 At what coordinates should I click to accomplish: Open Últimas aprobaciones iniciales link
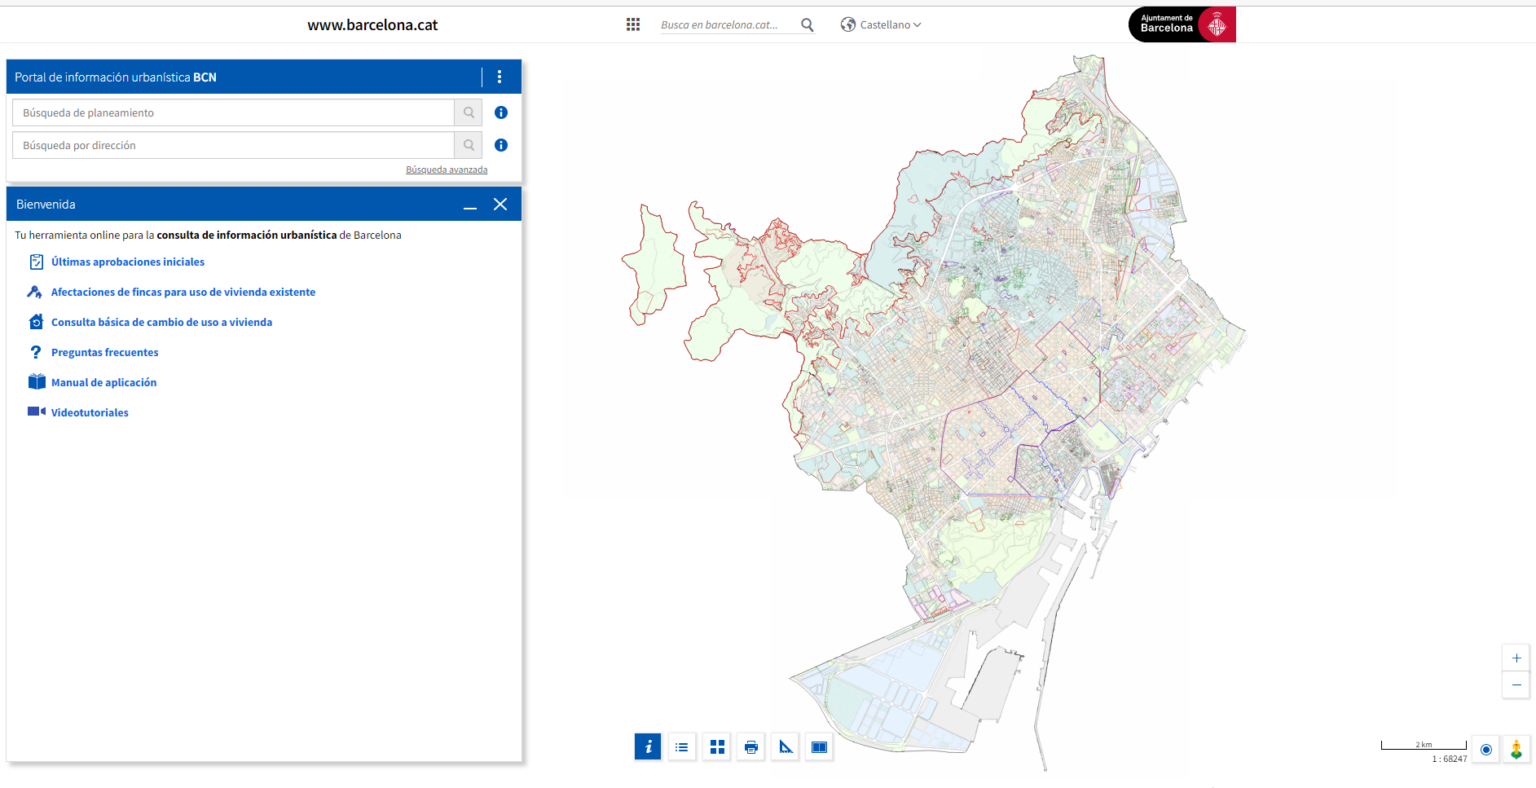coord(128,261)
